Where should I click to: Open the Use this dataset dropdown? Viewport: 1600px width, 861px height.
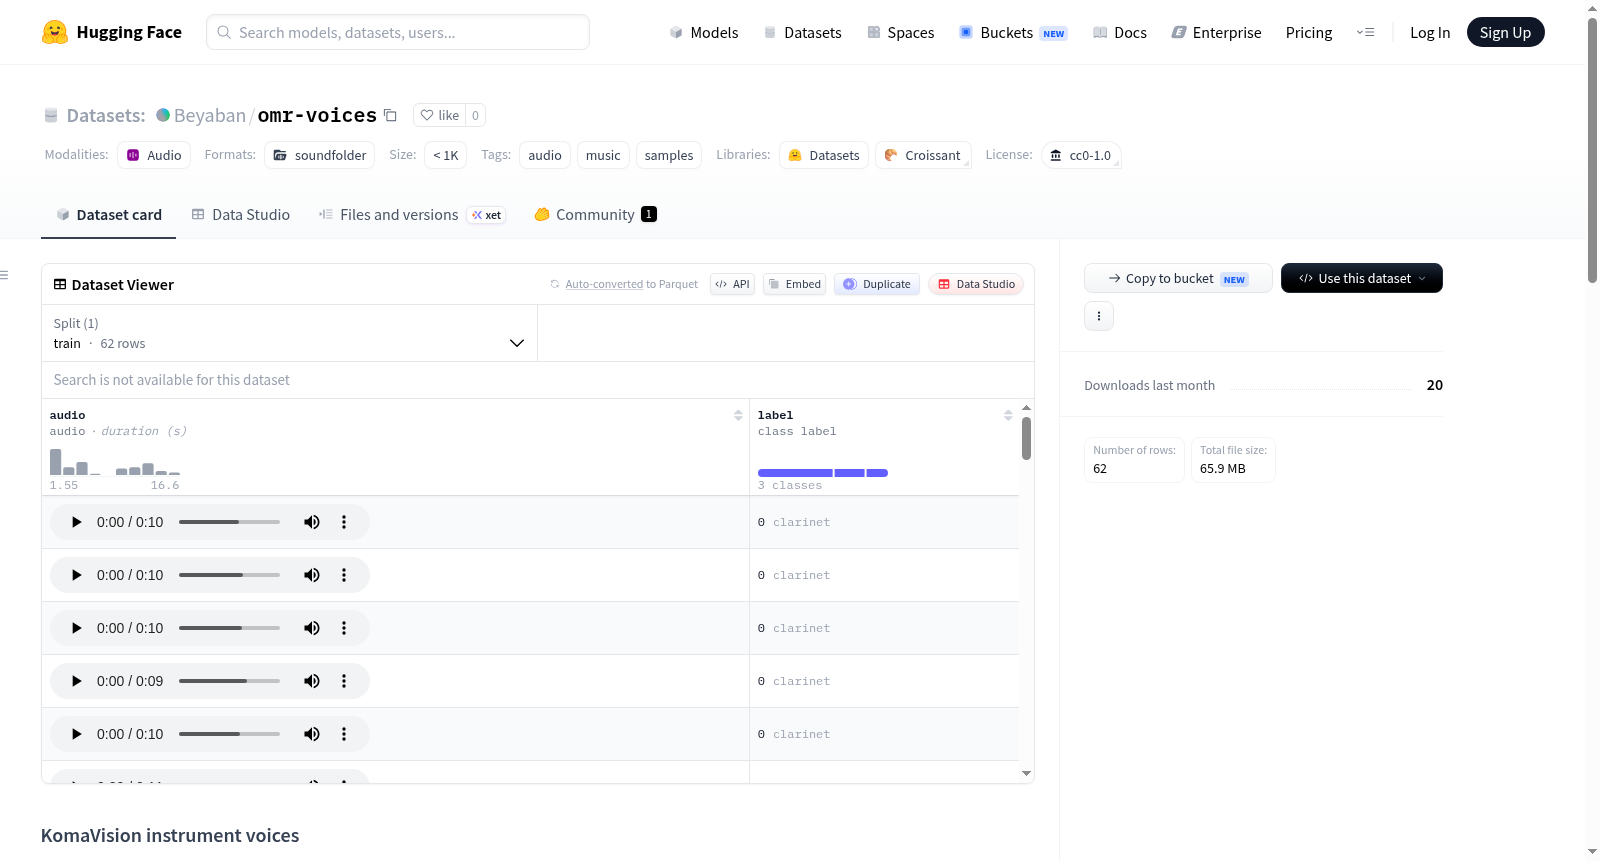(1361, 278)
